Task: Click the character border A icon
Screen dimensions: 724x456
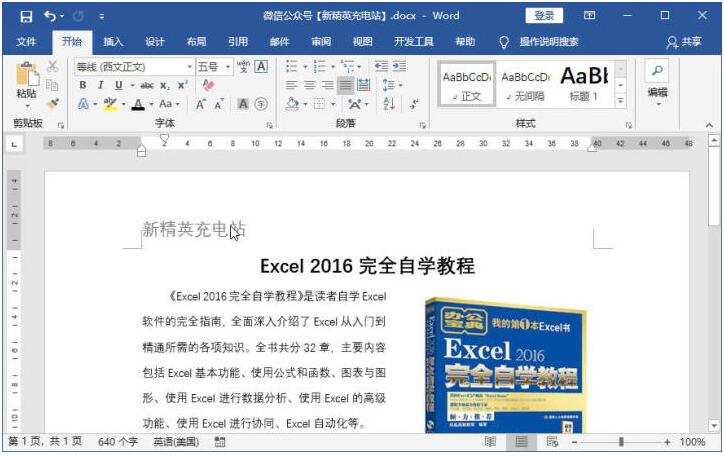Action: point(261,66)
